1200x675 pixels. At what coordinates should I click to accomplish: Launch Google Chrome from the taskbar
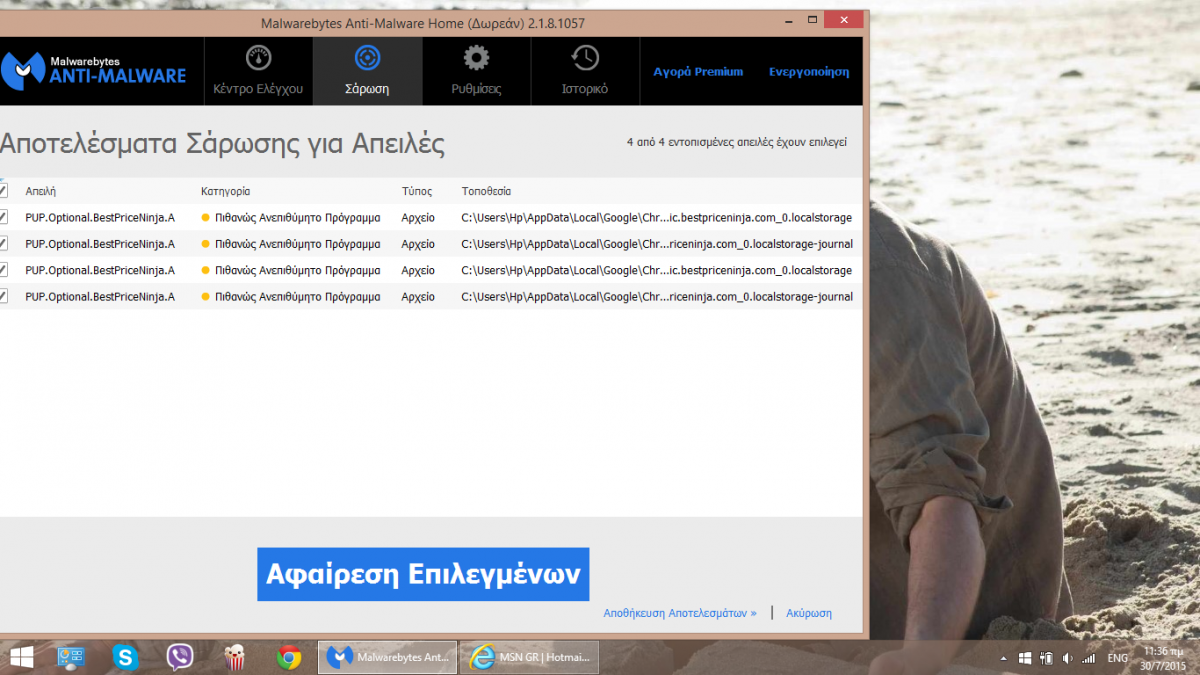[290, 657]
